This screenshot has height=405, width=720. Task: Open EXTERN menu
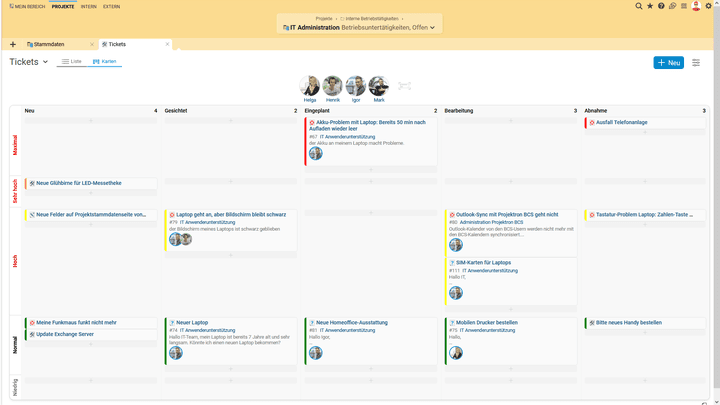coord(112,6)
